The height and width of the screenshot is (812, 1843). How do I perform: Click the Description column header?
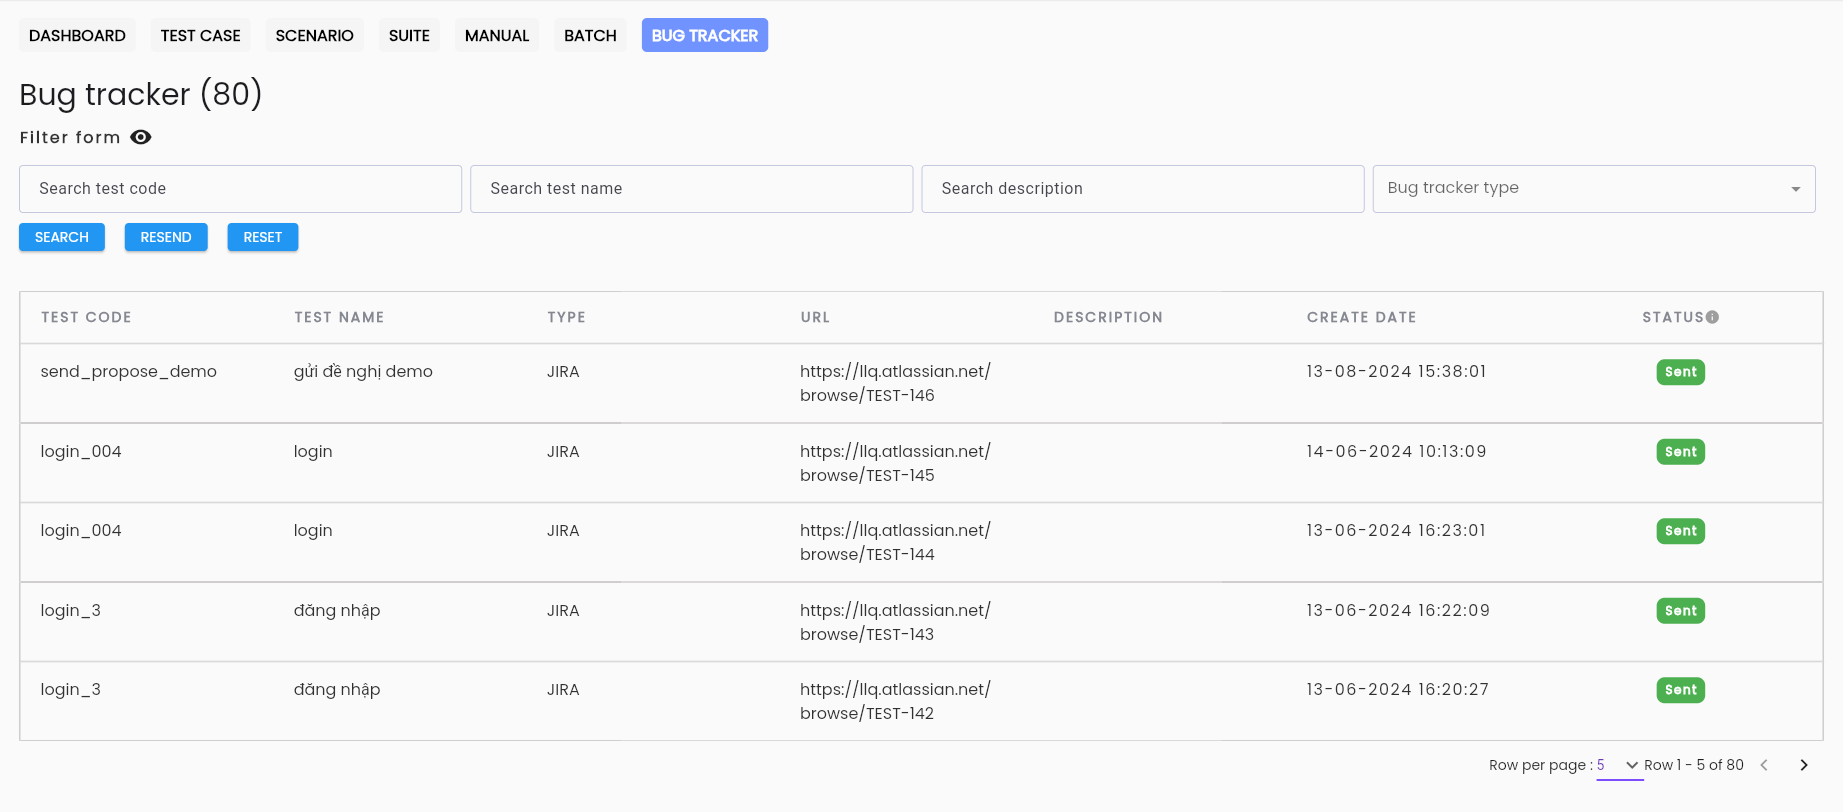(1108, 317)
